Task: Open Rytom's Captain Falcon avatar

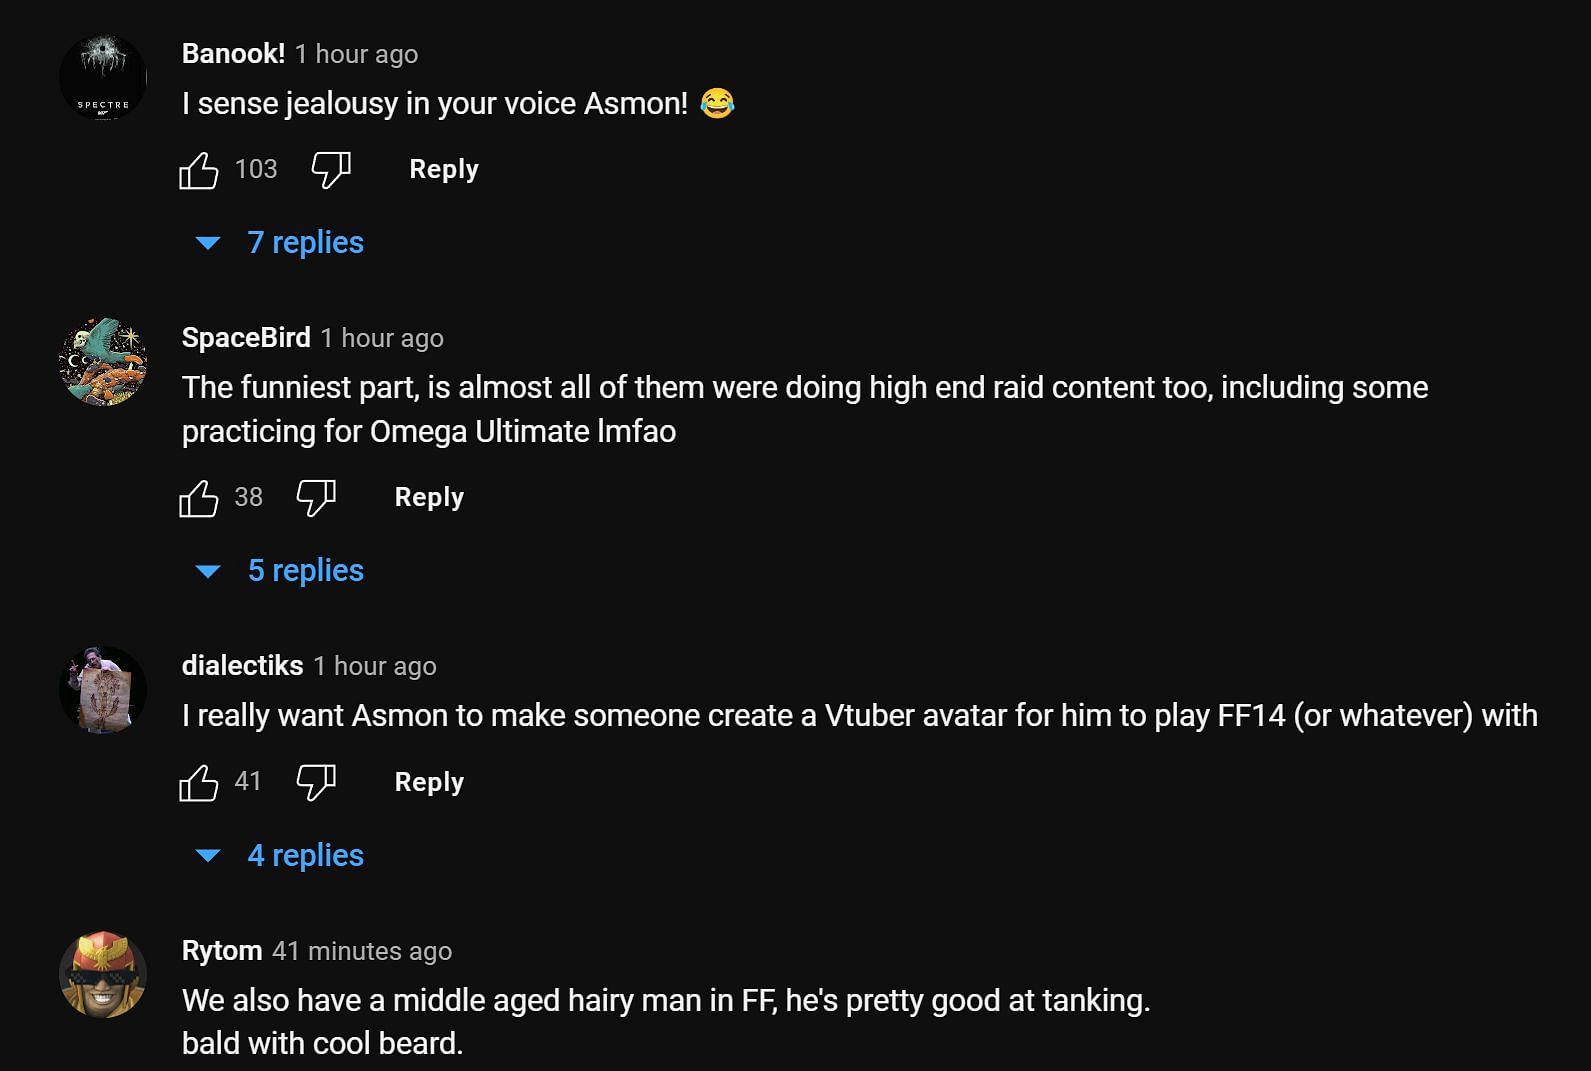Action: click(x=103, y=975)
